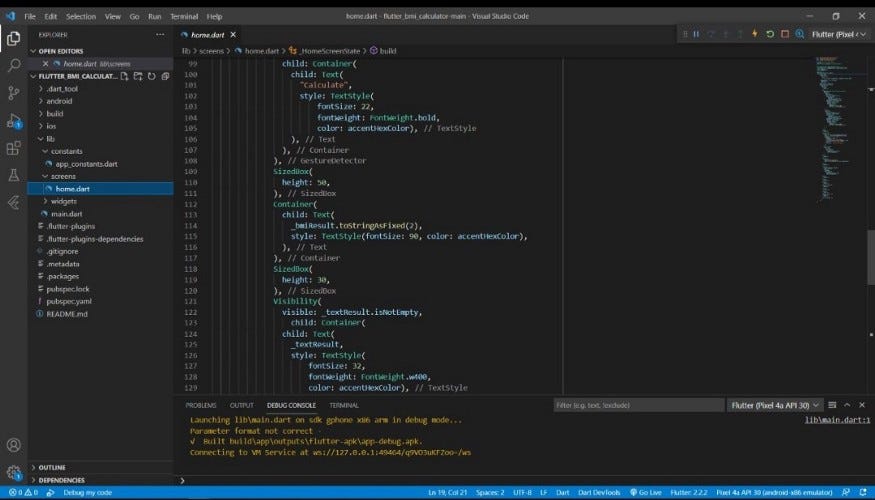Open the Extensions view
The width and height of the screenshot is (875, 500).
13,148
